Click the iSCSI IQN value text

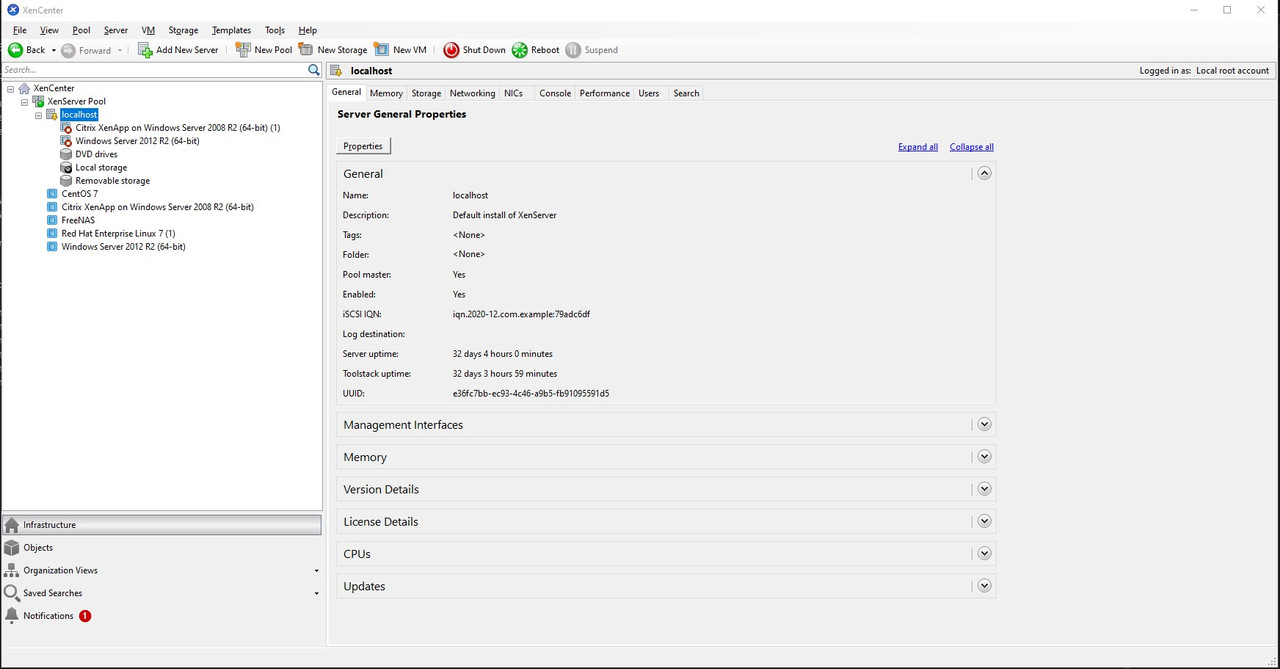coord(521,314)
